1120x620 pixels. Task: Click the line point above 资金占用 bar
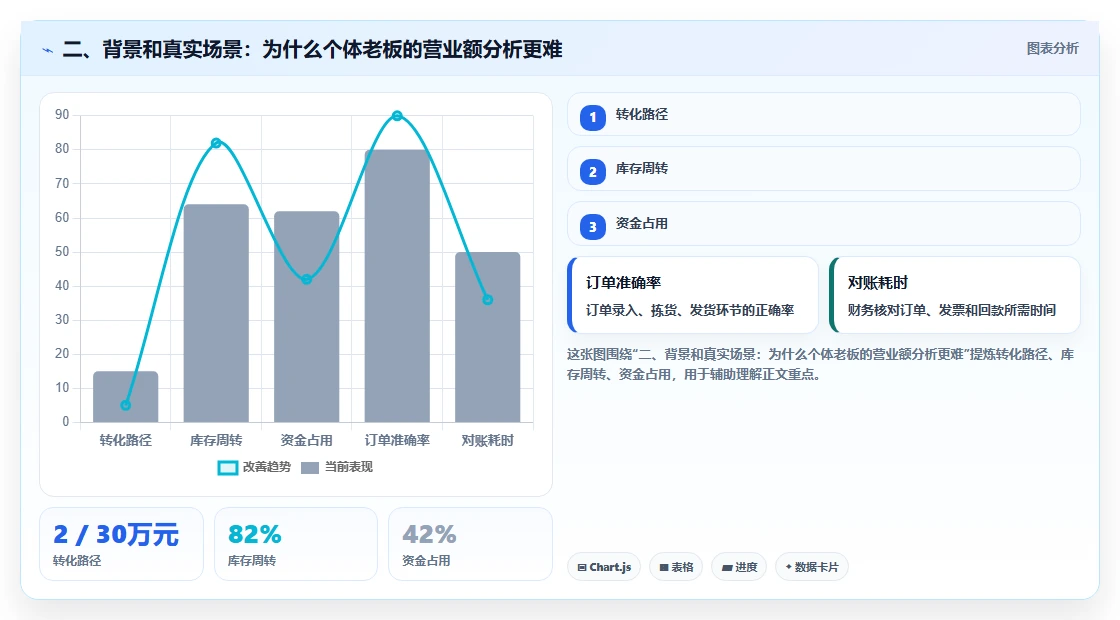point(306,279)
